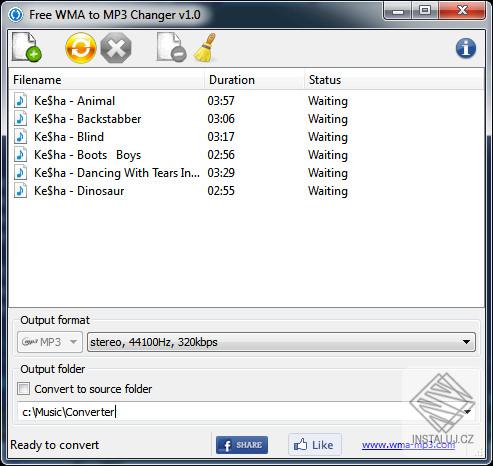
Task: Click the app icon in title bar
Action: tap(16, 15)
